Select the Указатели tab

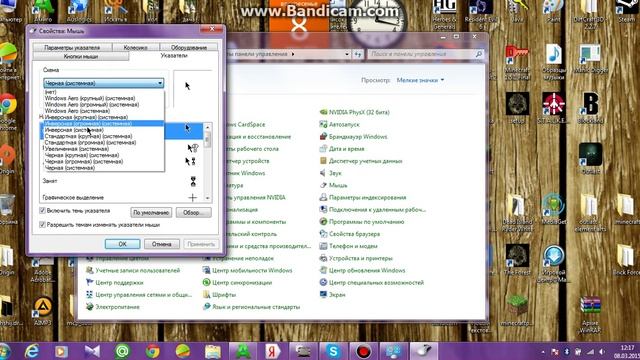tap(174, 56)
